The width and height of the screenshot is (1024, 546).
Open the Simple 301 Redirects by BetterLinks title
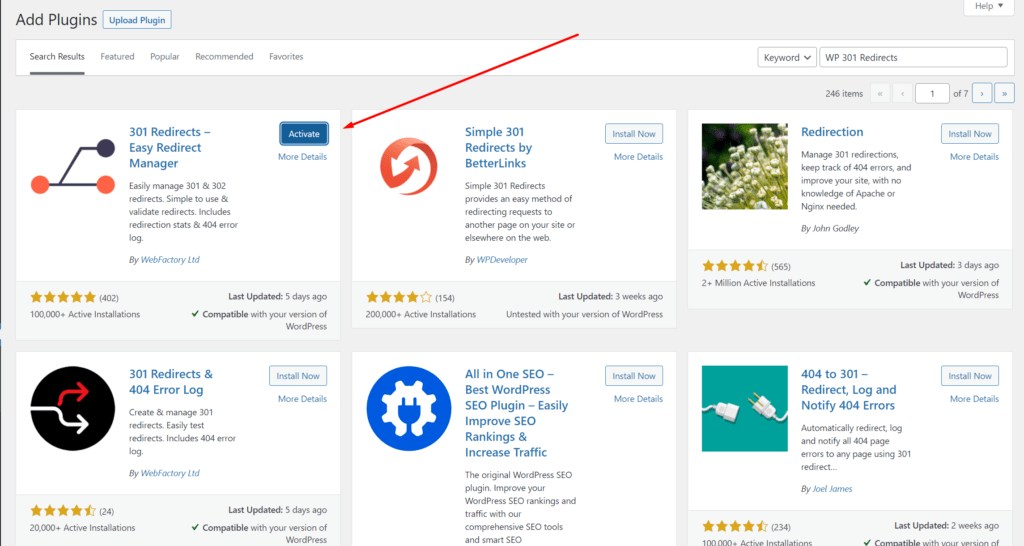(x=498, y=148)
